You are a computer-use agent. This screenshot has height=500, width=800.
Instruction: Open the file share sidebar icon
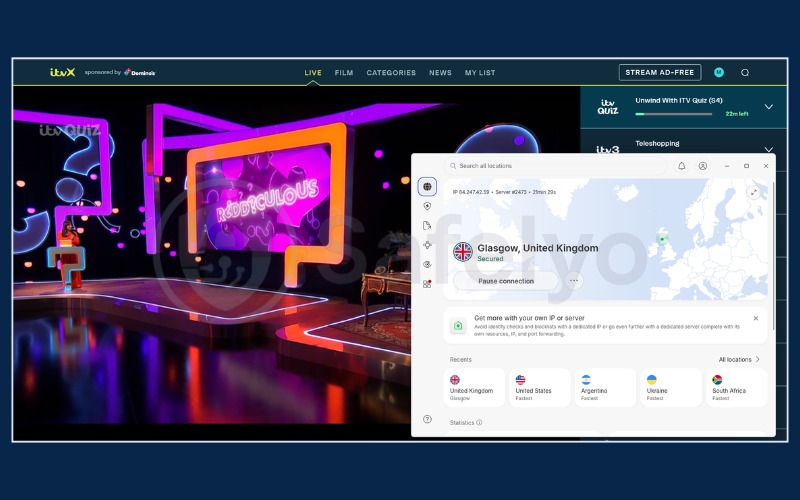[427, 226]
